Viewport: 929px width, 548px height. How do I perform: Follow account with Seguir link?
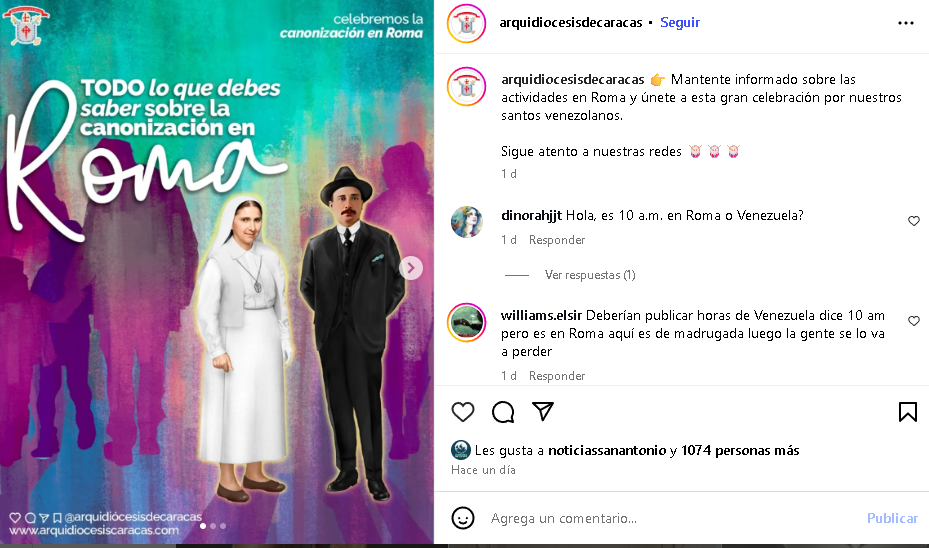[x=680, y=23]
